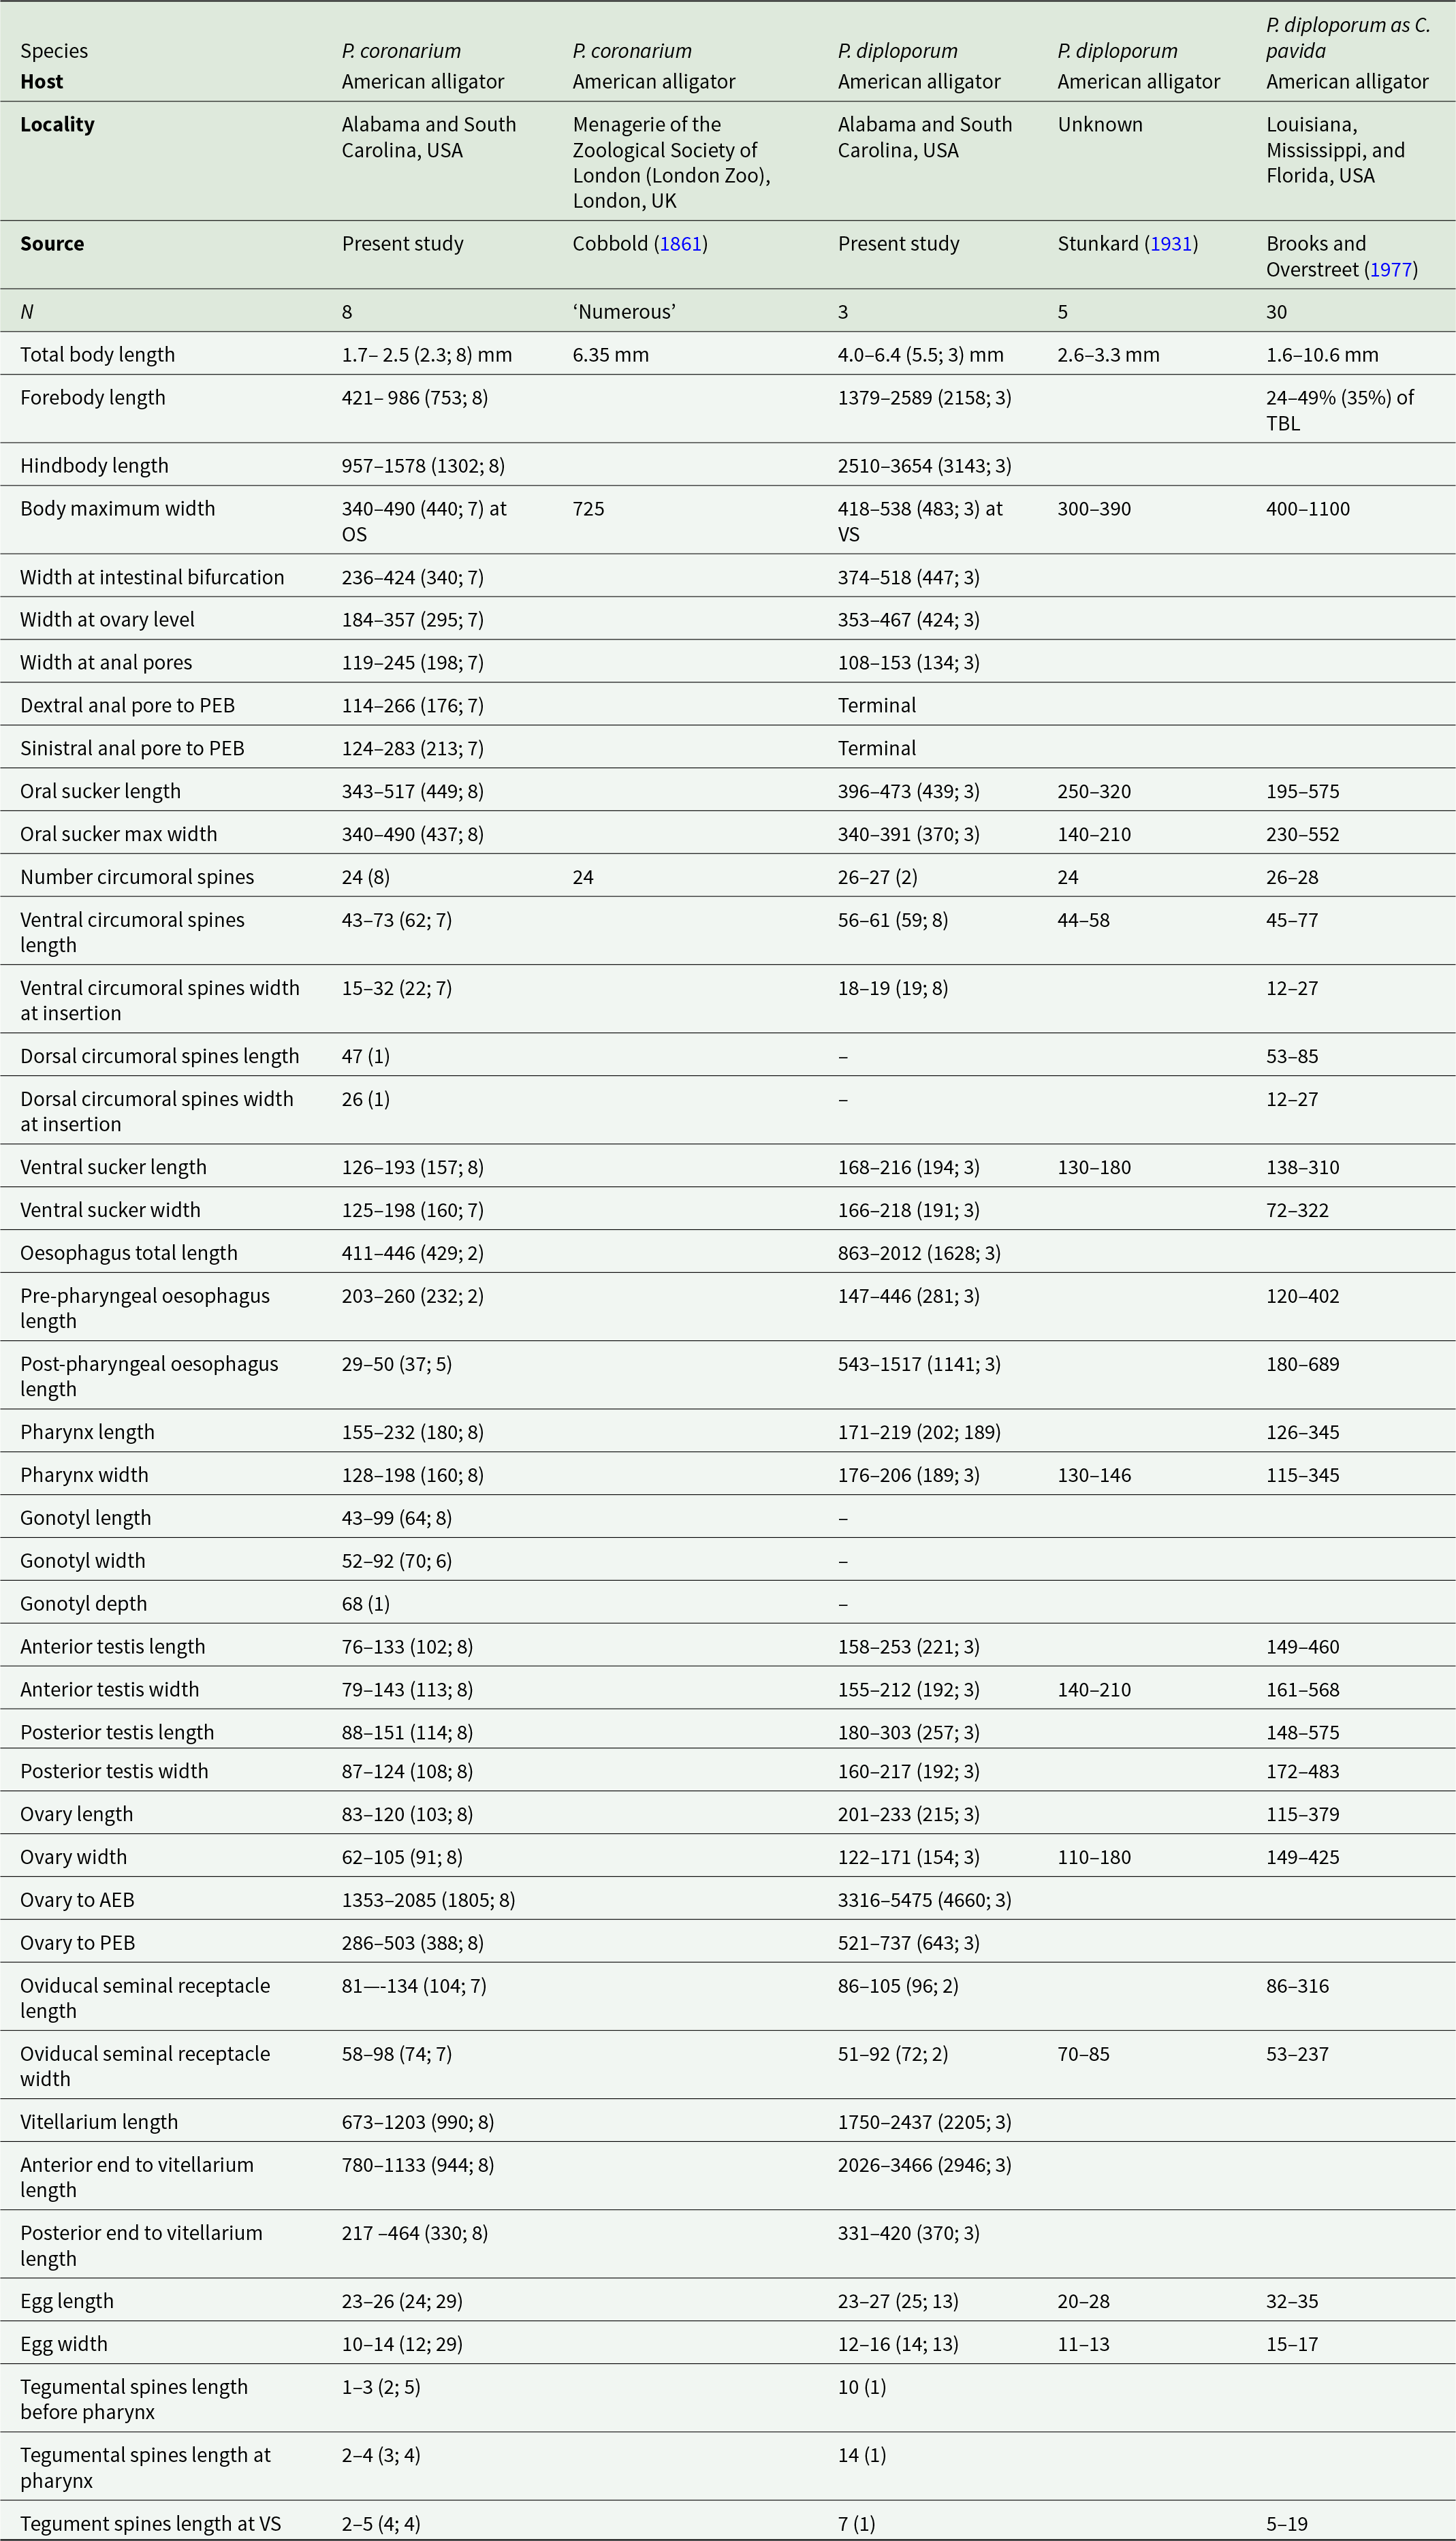Select the Gonotyl depth row label
The width and height of the screenshot is (1456, 2541).
point(83,1603)
